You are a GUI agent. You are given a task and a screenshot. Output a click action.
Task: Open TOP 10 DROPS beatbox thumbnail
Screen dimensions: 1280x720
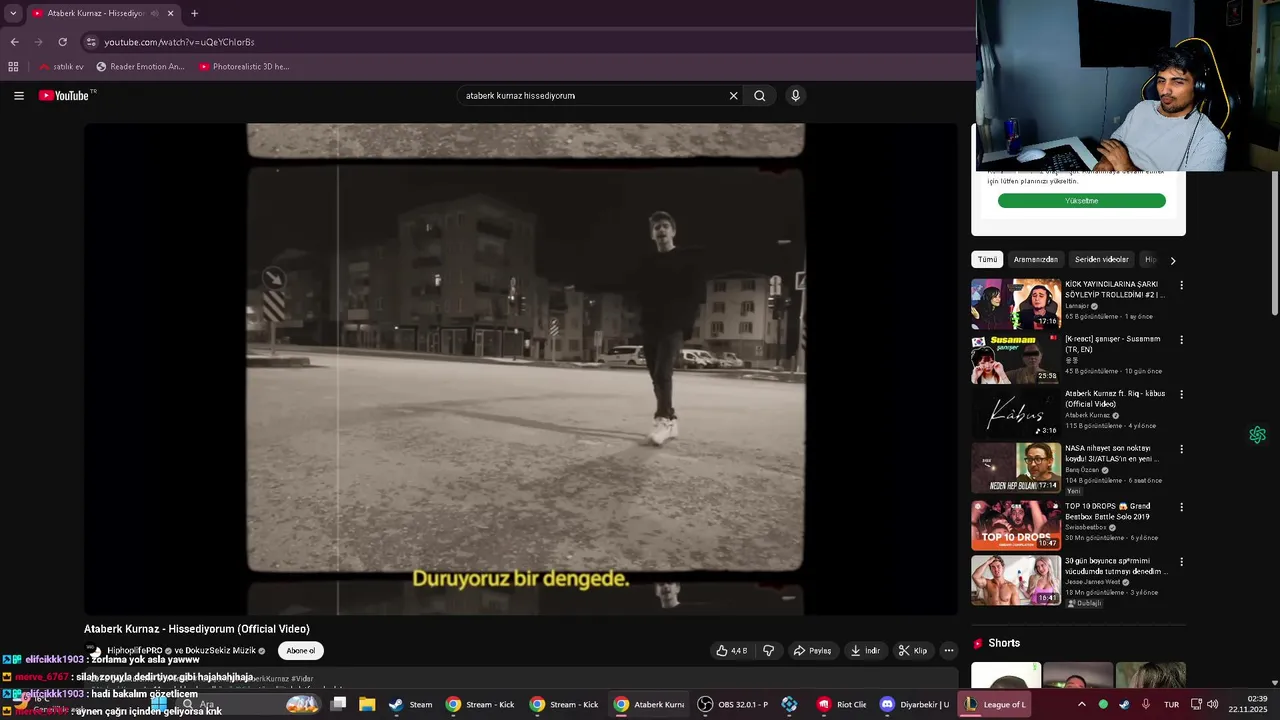[x=1015, y=525]
